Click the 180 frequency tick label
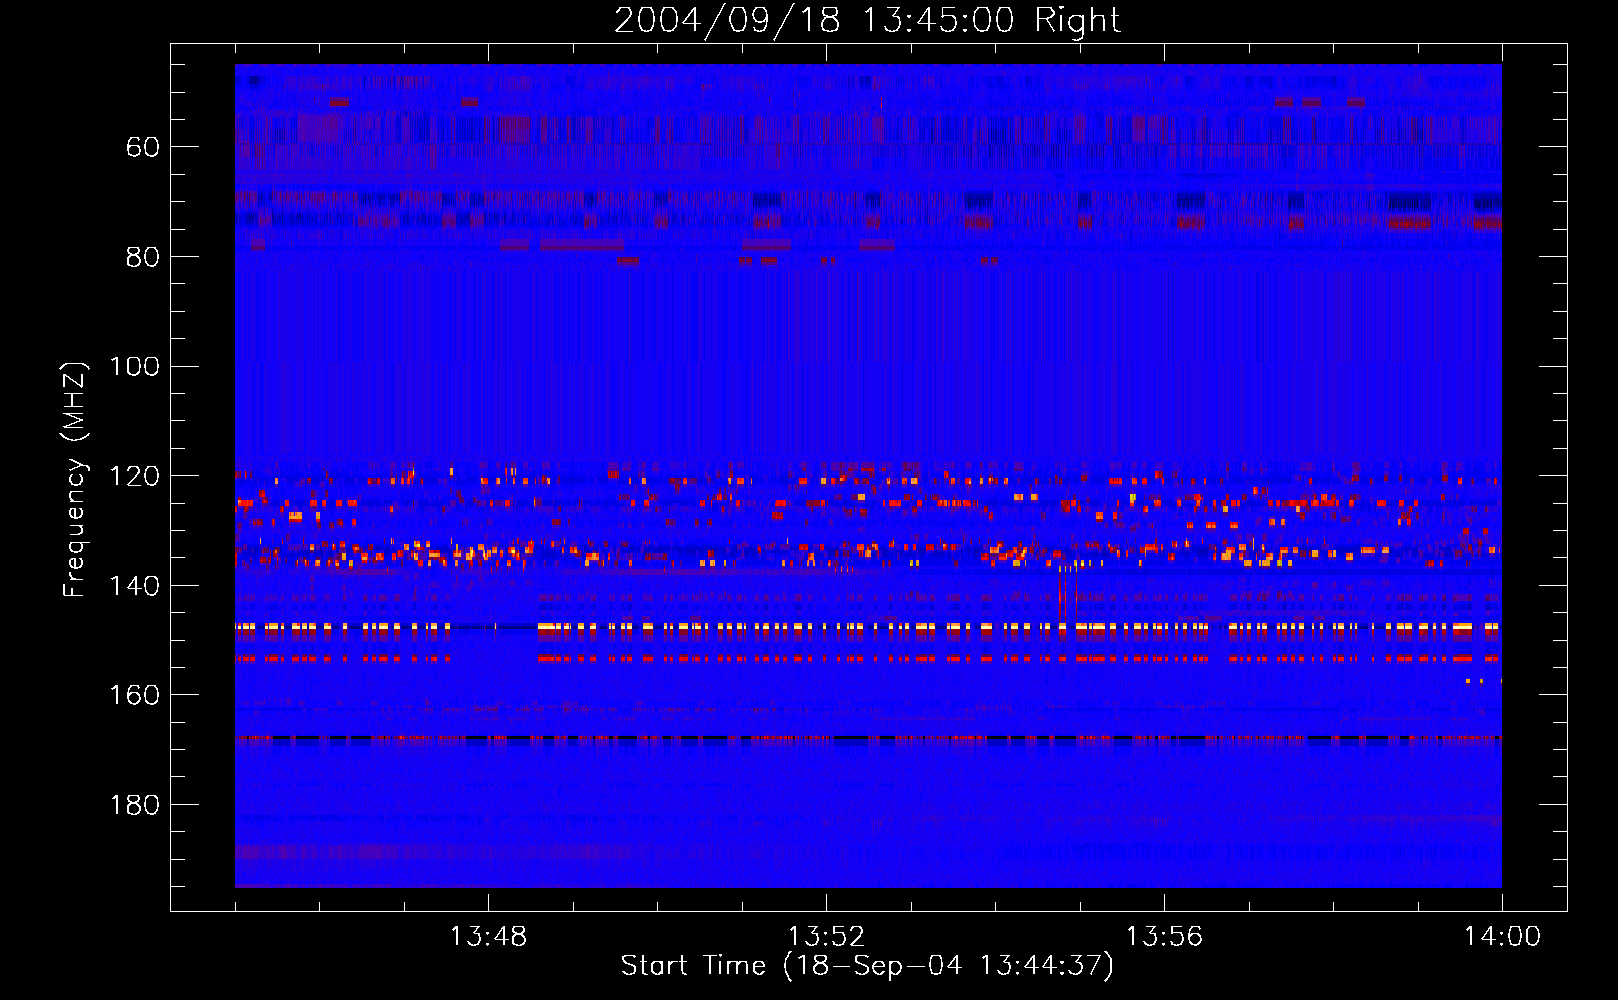Image resolution: width=1618 pixels, height=1000 pixels. (x=134, y=805)
